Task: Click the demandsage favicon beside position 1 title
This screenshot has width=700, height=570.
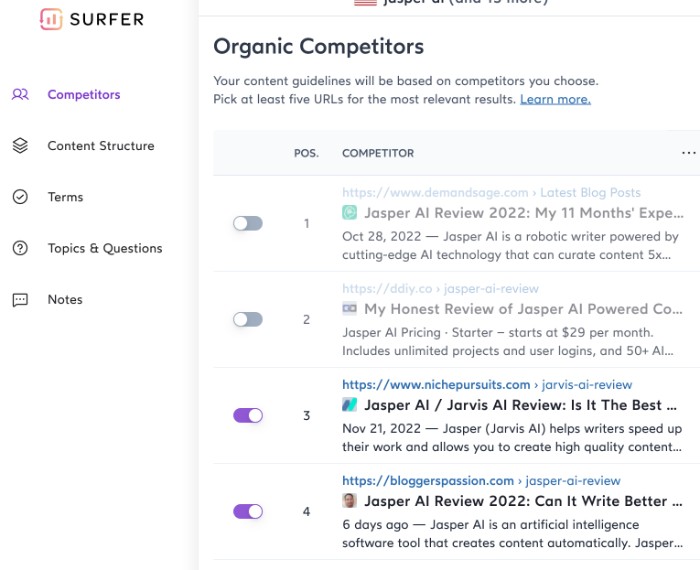Action: (350, 212)
